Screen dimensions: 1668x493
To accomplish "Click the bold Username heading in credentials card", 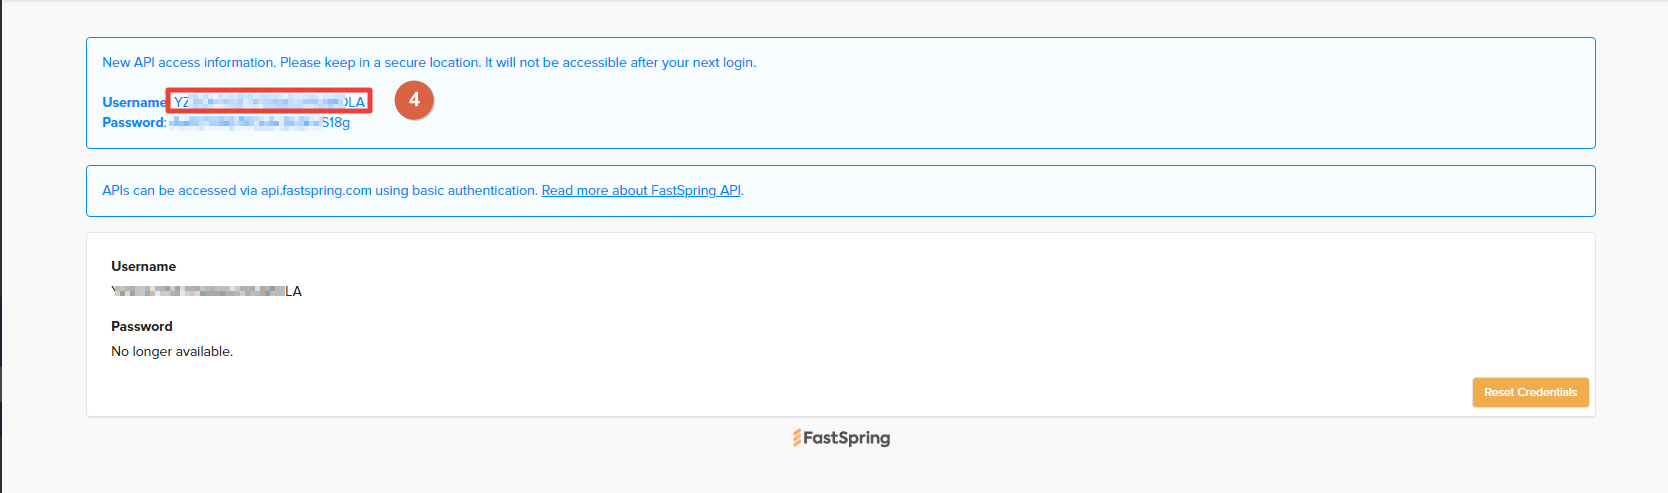I will point(143,266).
